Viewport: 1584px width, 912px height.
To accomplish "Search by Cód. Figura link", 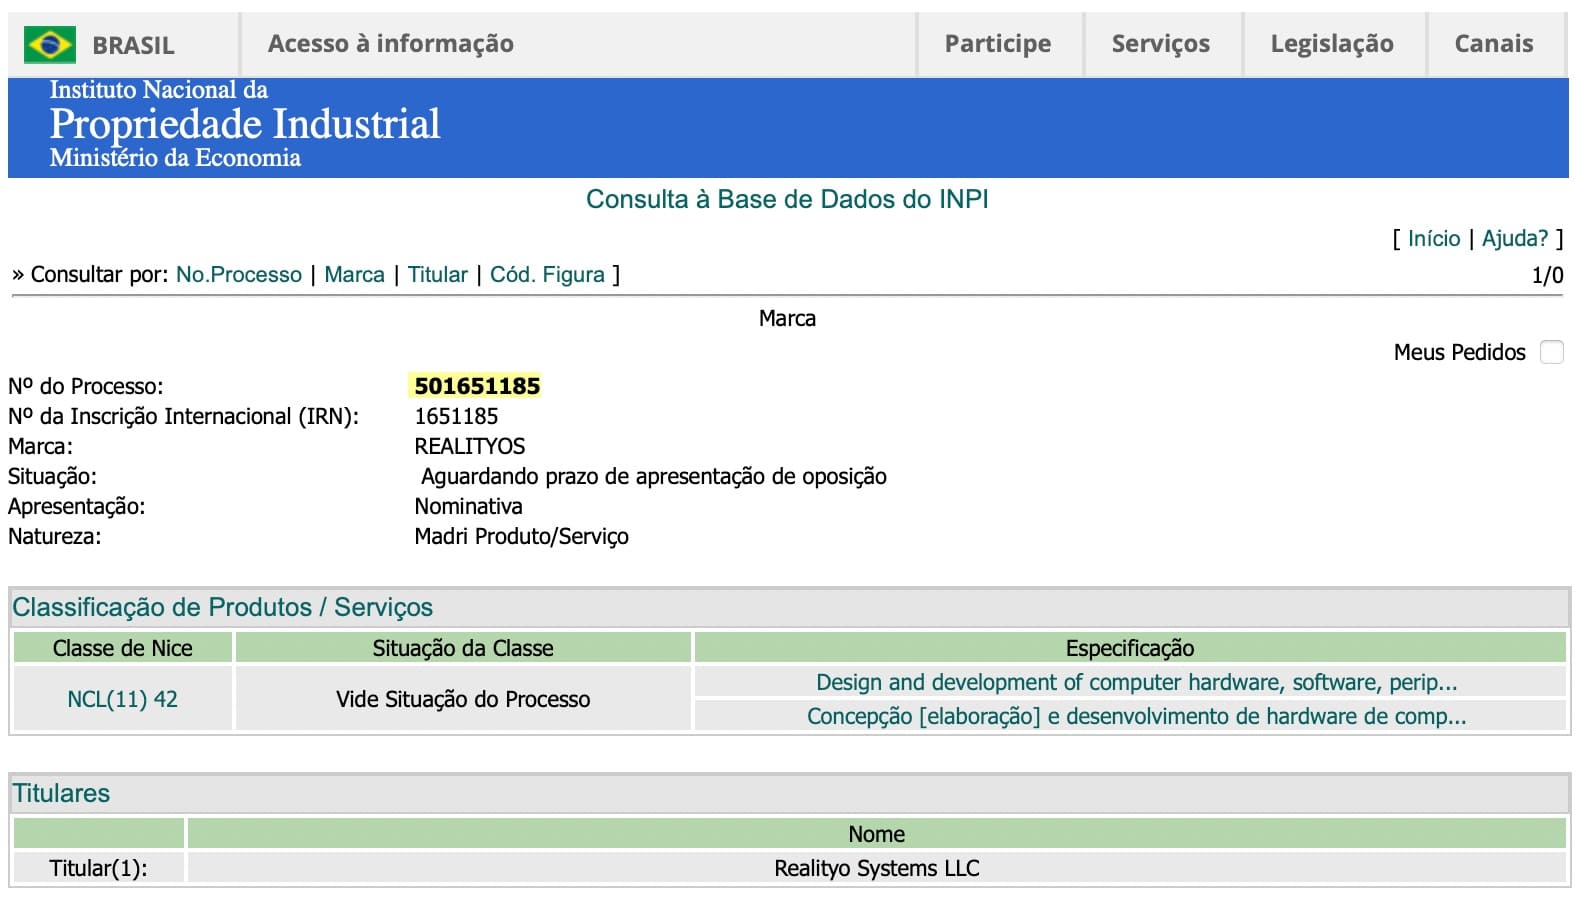I will click(x=547, y=274).
